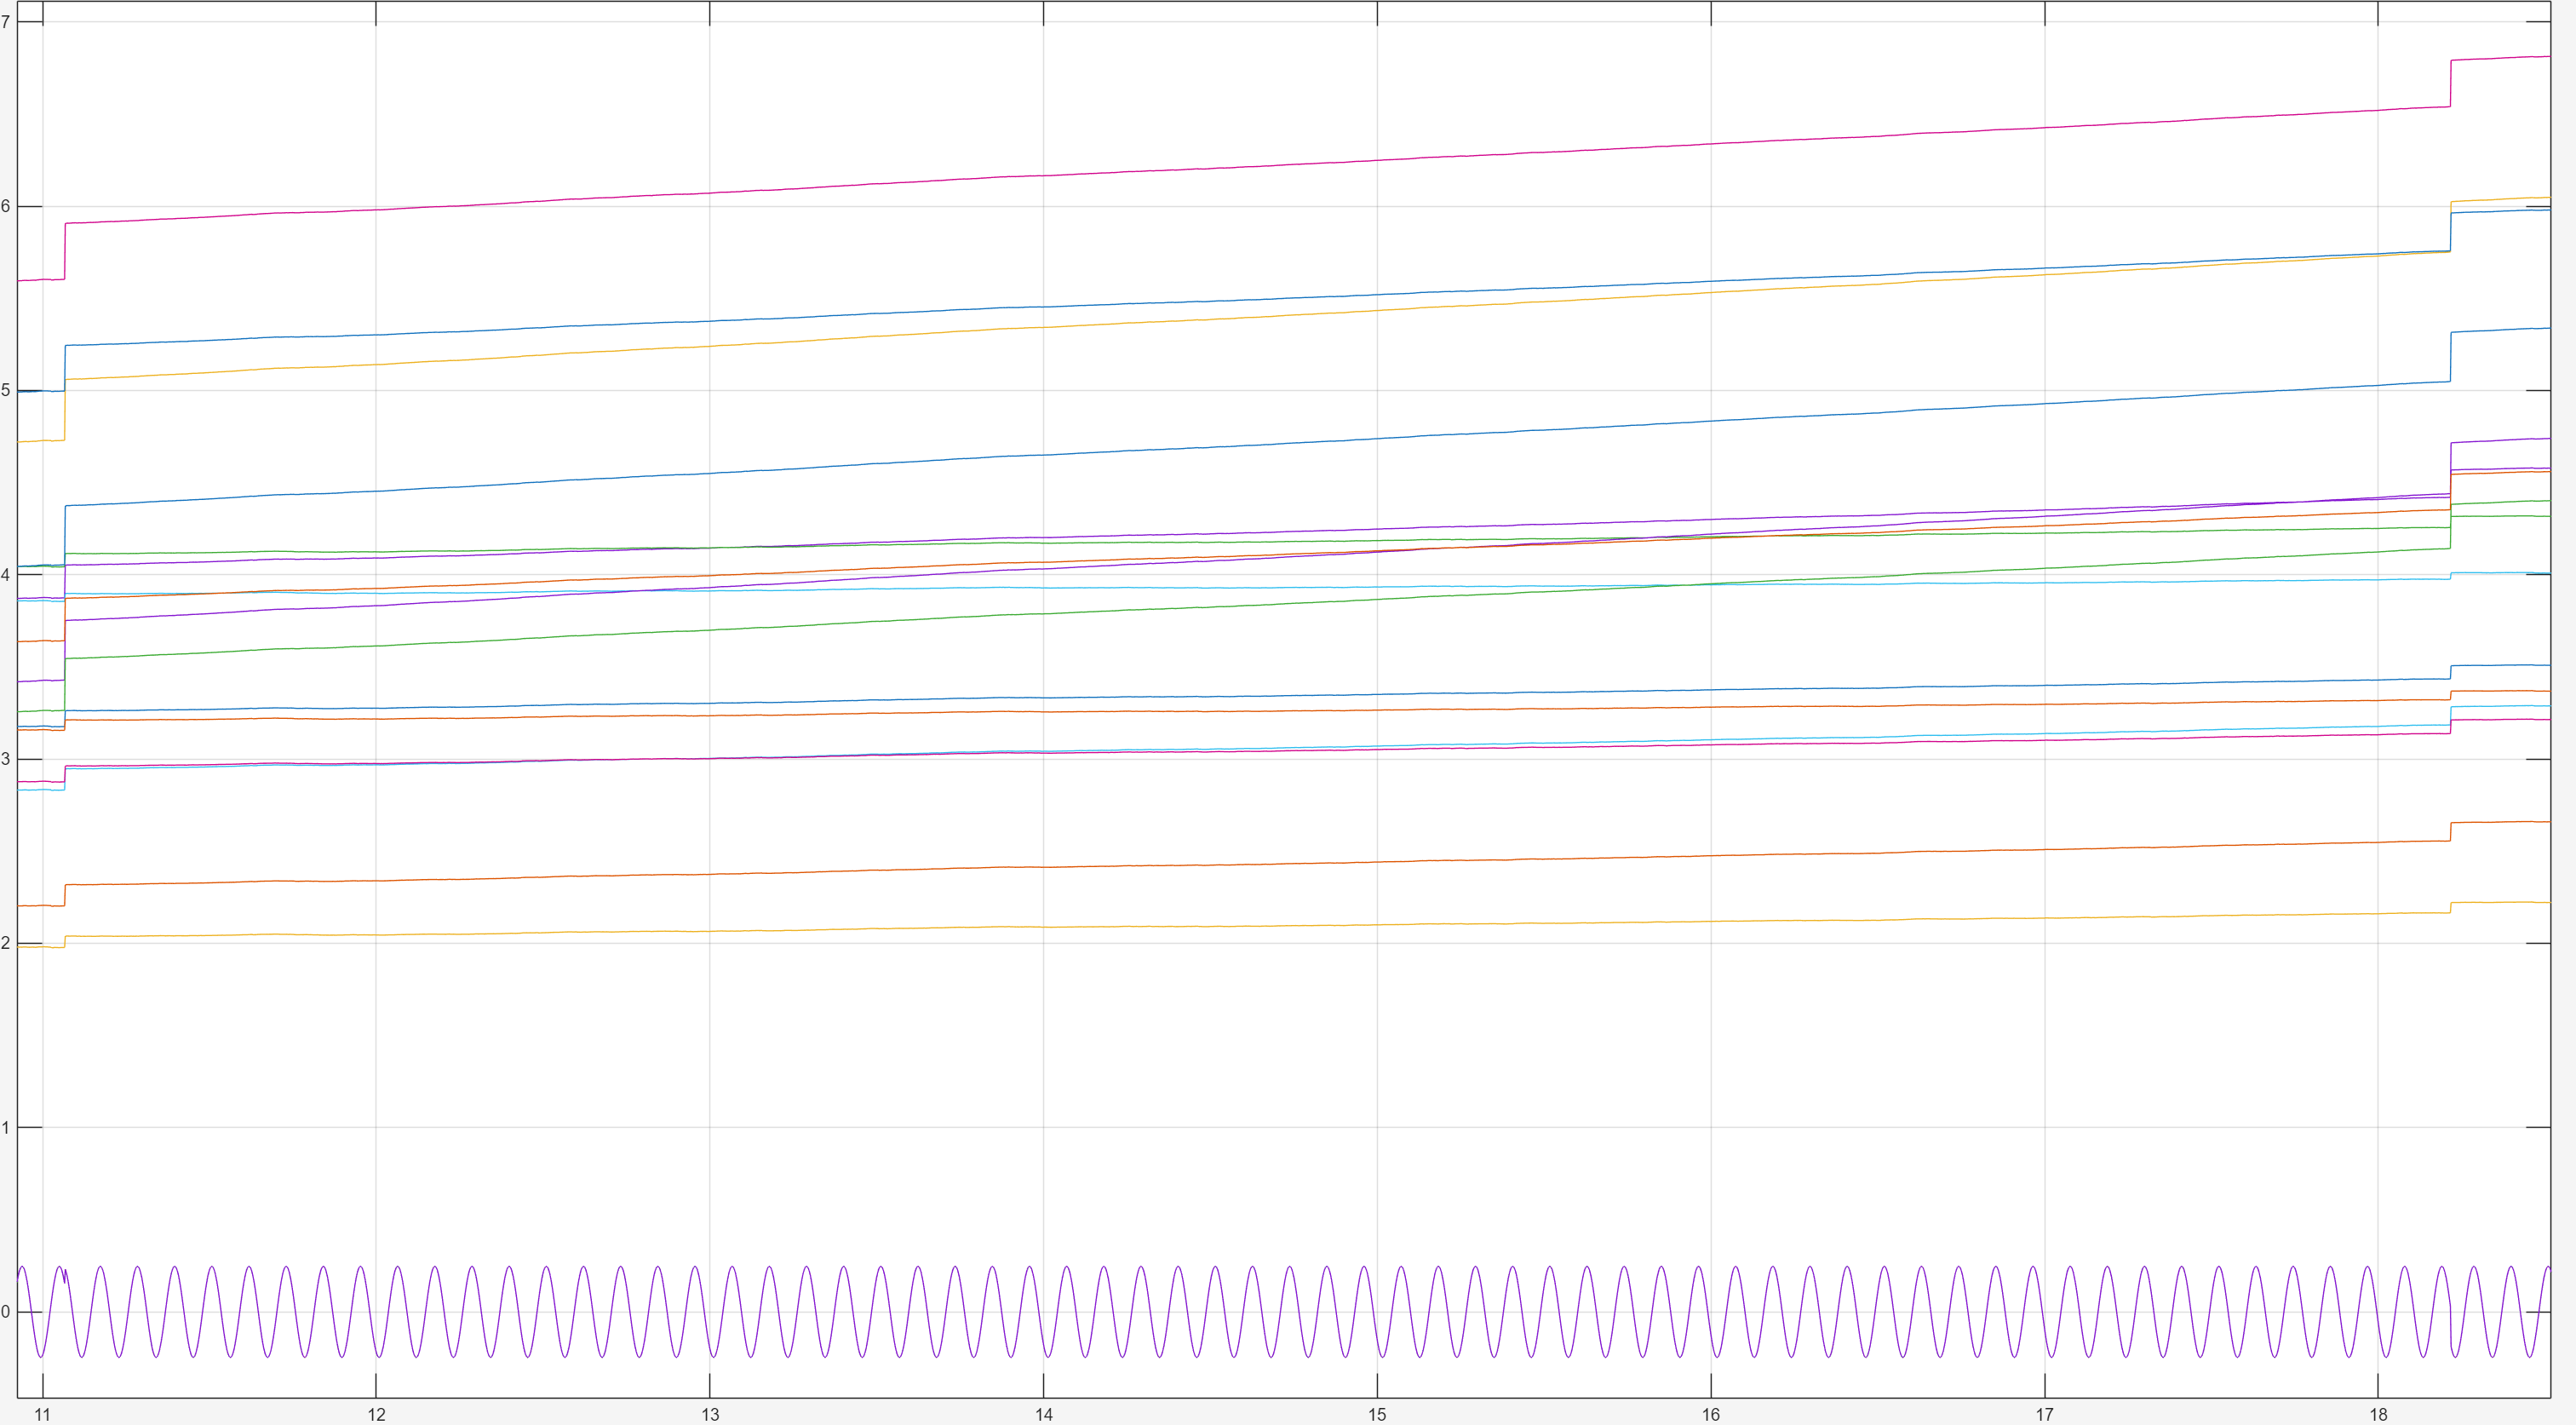
Task: Click the magenta trace's step jump near 18
Action: (2450, 84)
